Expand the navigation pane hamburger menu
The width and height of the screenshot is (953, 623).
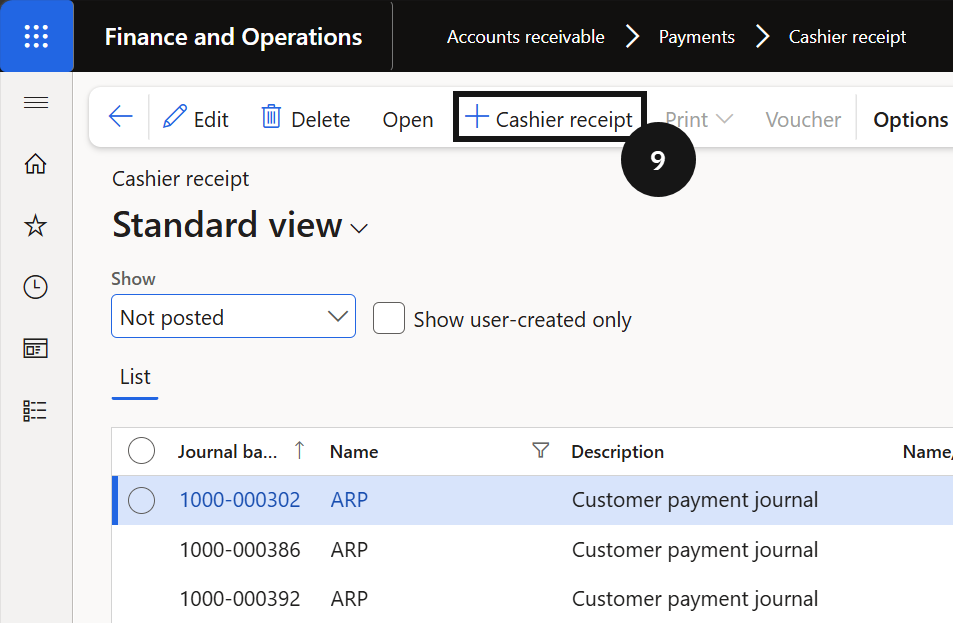click(x=36, y=103)
